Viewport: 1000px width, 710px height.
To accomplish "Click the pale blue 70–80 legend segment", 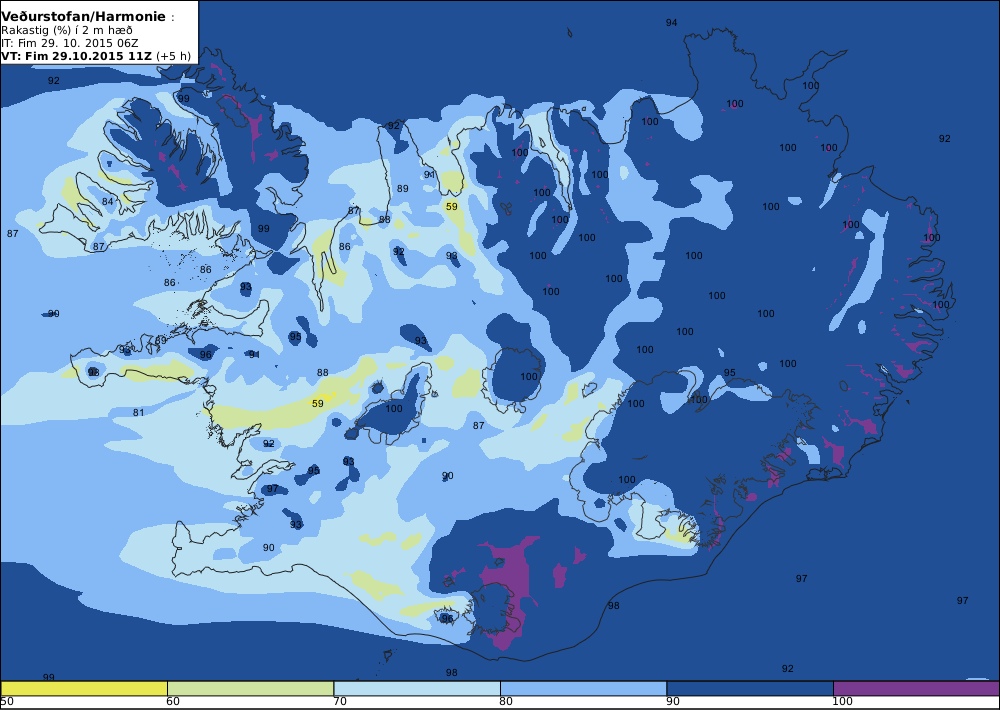I will click(417, 688).
